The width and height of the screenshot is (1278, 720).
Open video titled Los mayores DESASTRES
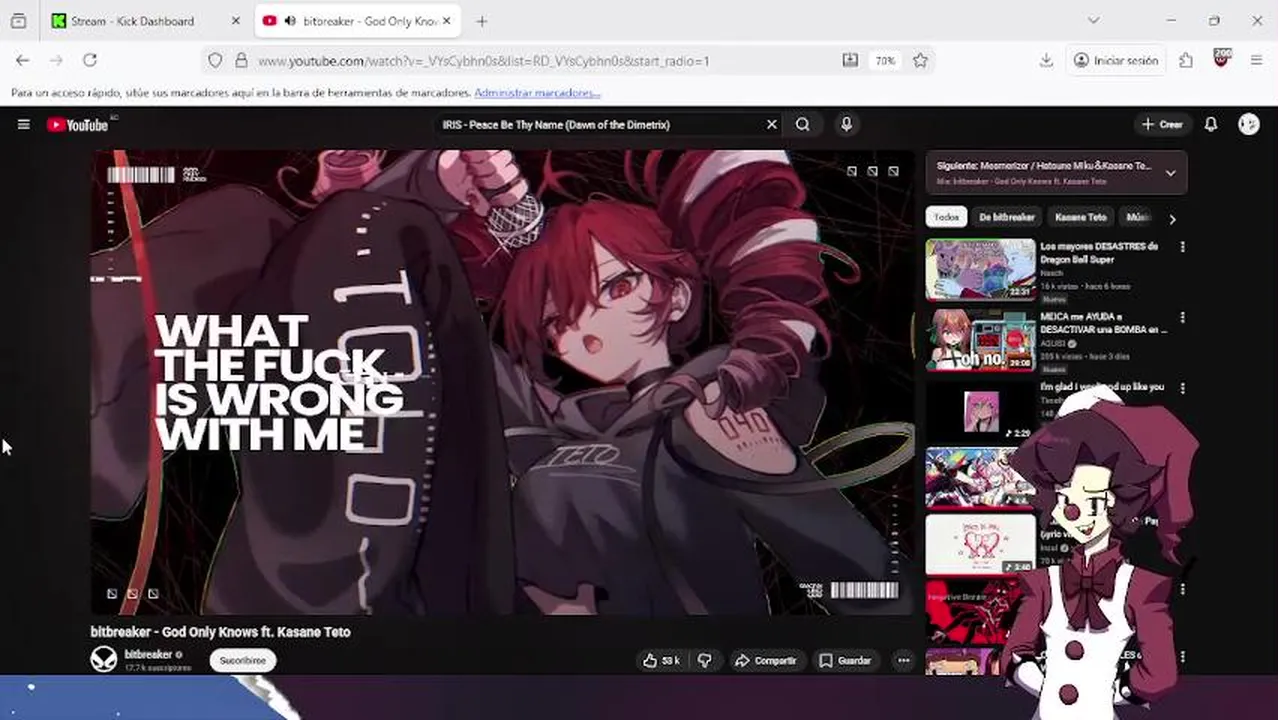[1099, 252]
